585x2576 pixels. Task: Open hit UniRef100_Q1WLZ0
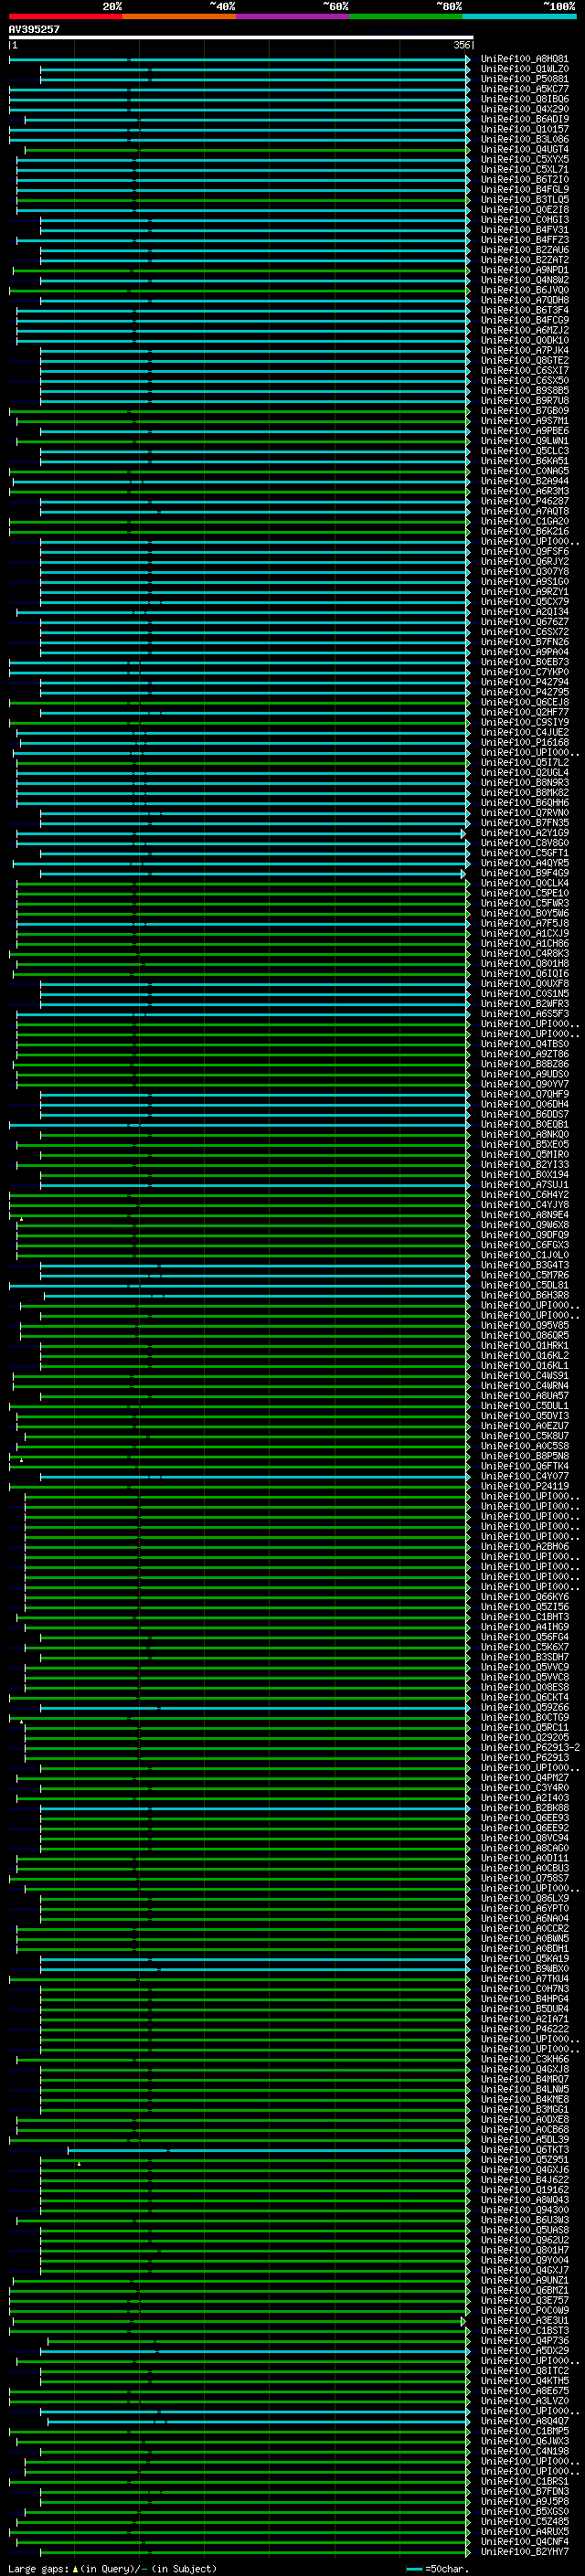(525, 69)
